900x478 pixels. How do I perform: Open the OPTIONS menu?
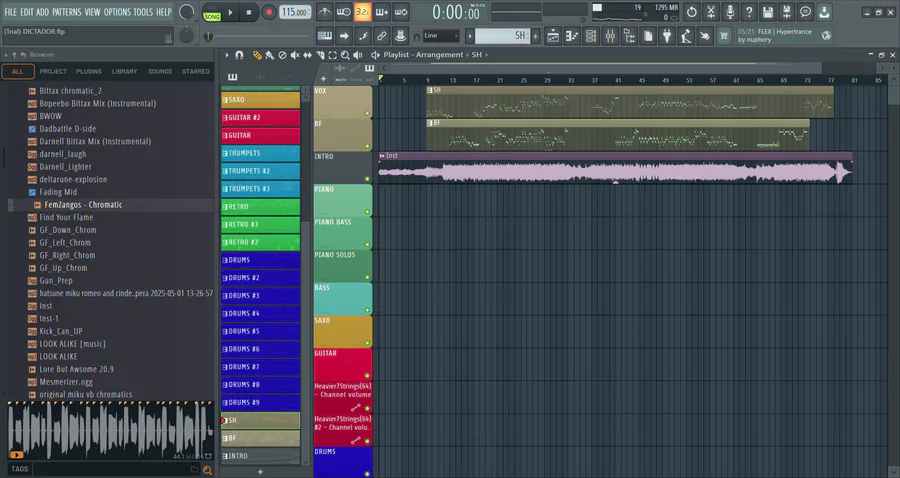117,11
